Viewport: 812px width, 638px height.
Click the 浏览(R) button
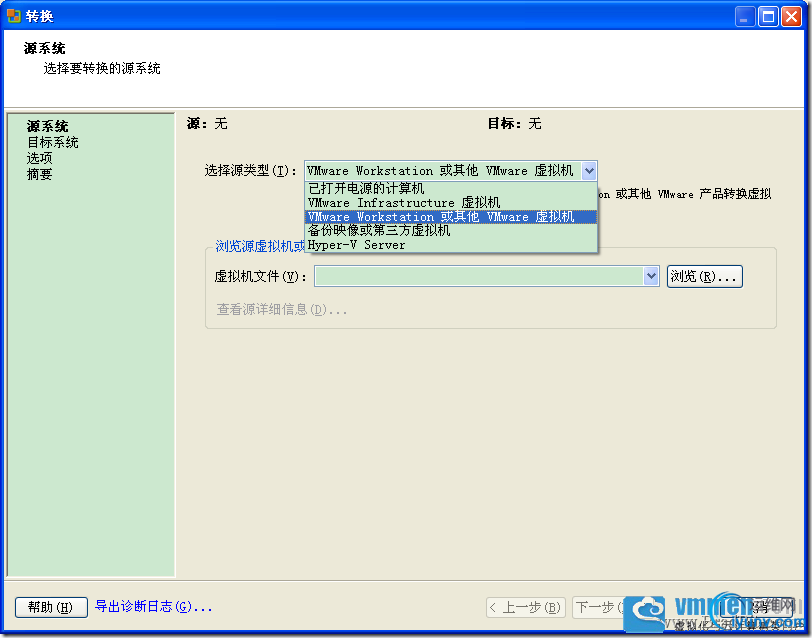click(x=704, y=276)
